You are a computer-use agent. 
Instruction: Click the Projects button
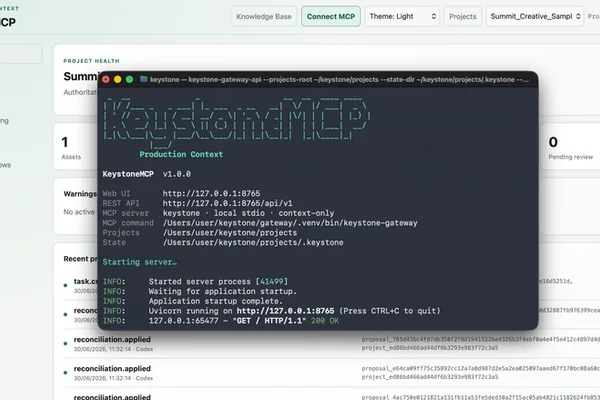(463, 16)
